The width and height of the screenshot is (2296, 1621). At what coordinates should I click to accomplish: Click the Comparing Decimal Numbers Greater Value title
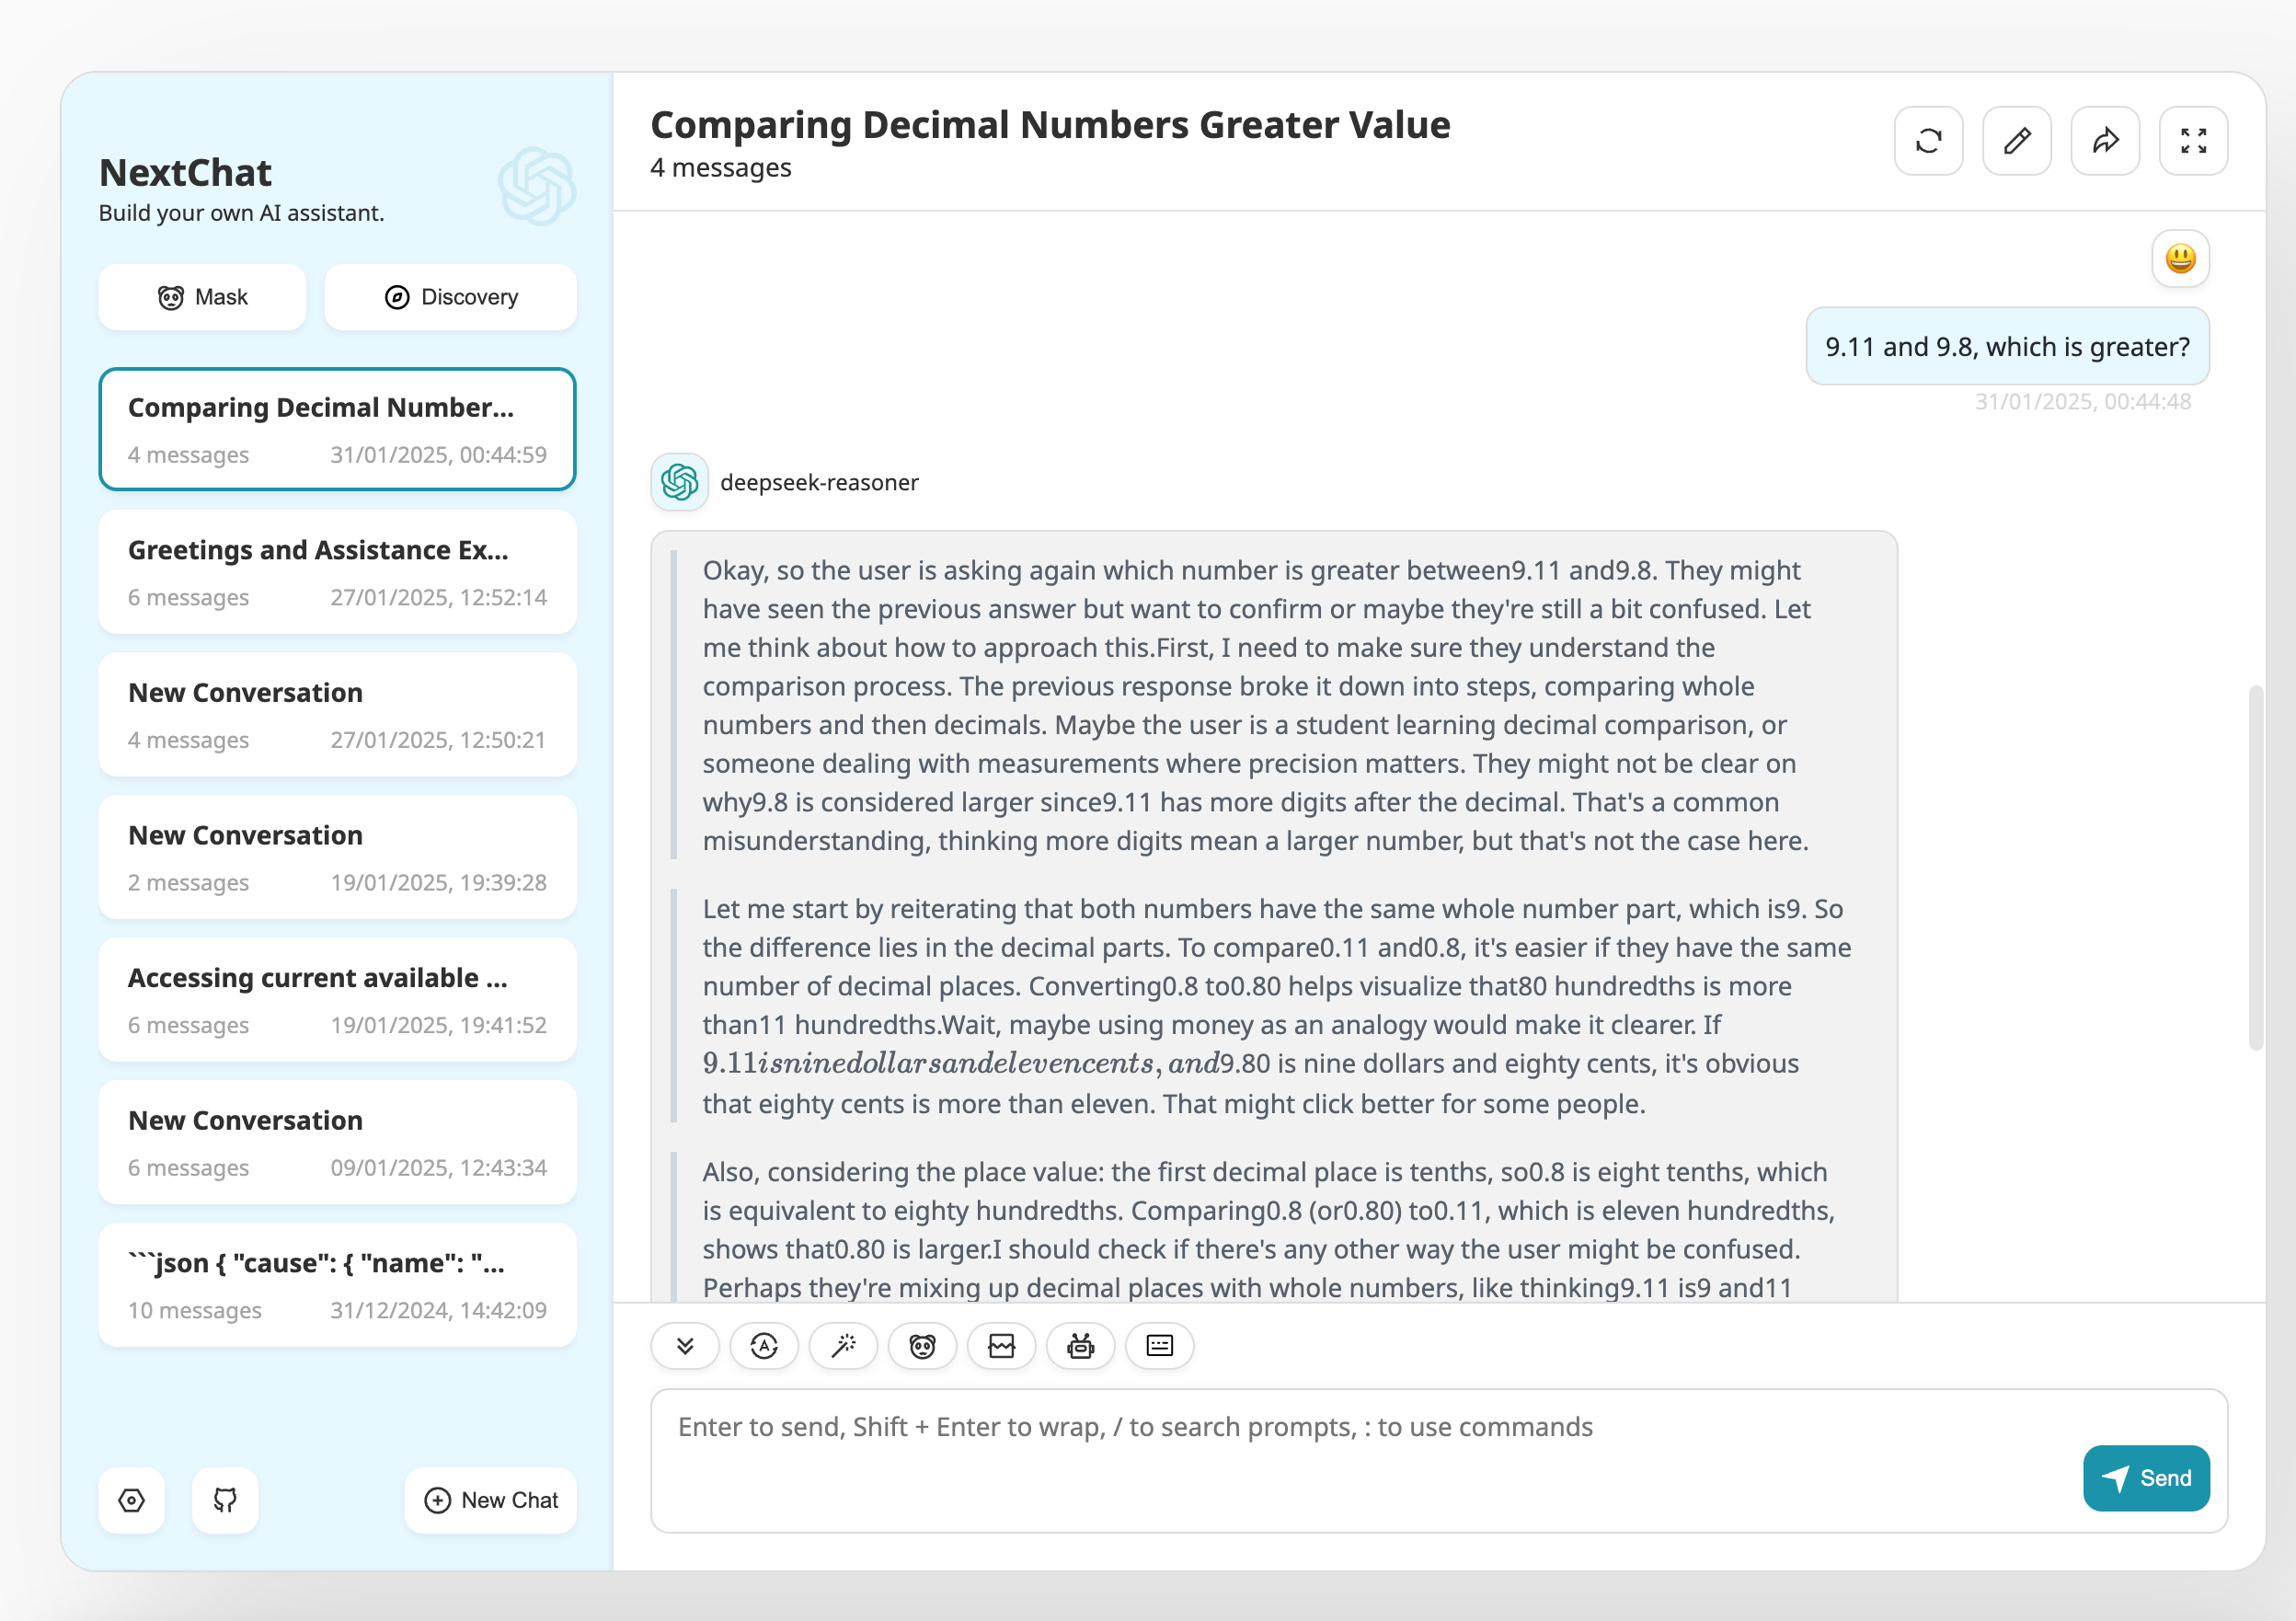(1050, 125)
